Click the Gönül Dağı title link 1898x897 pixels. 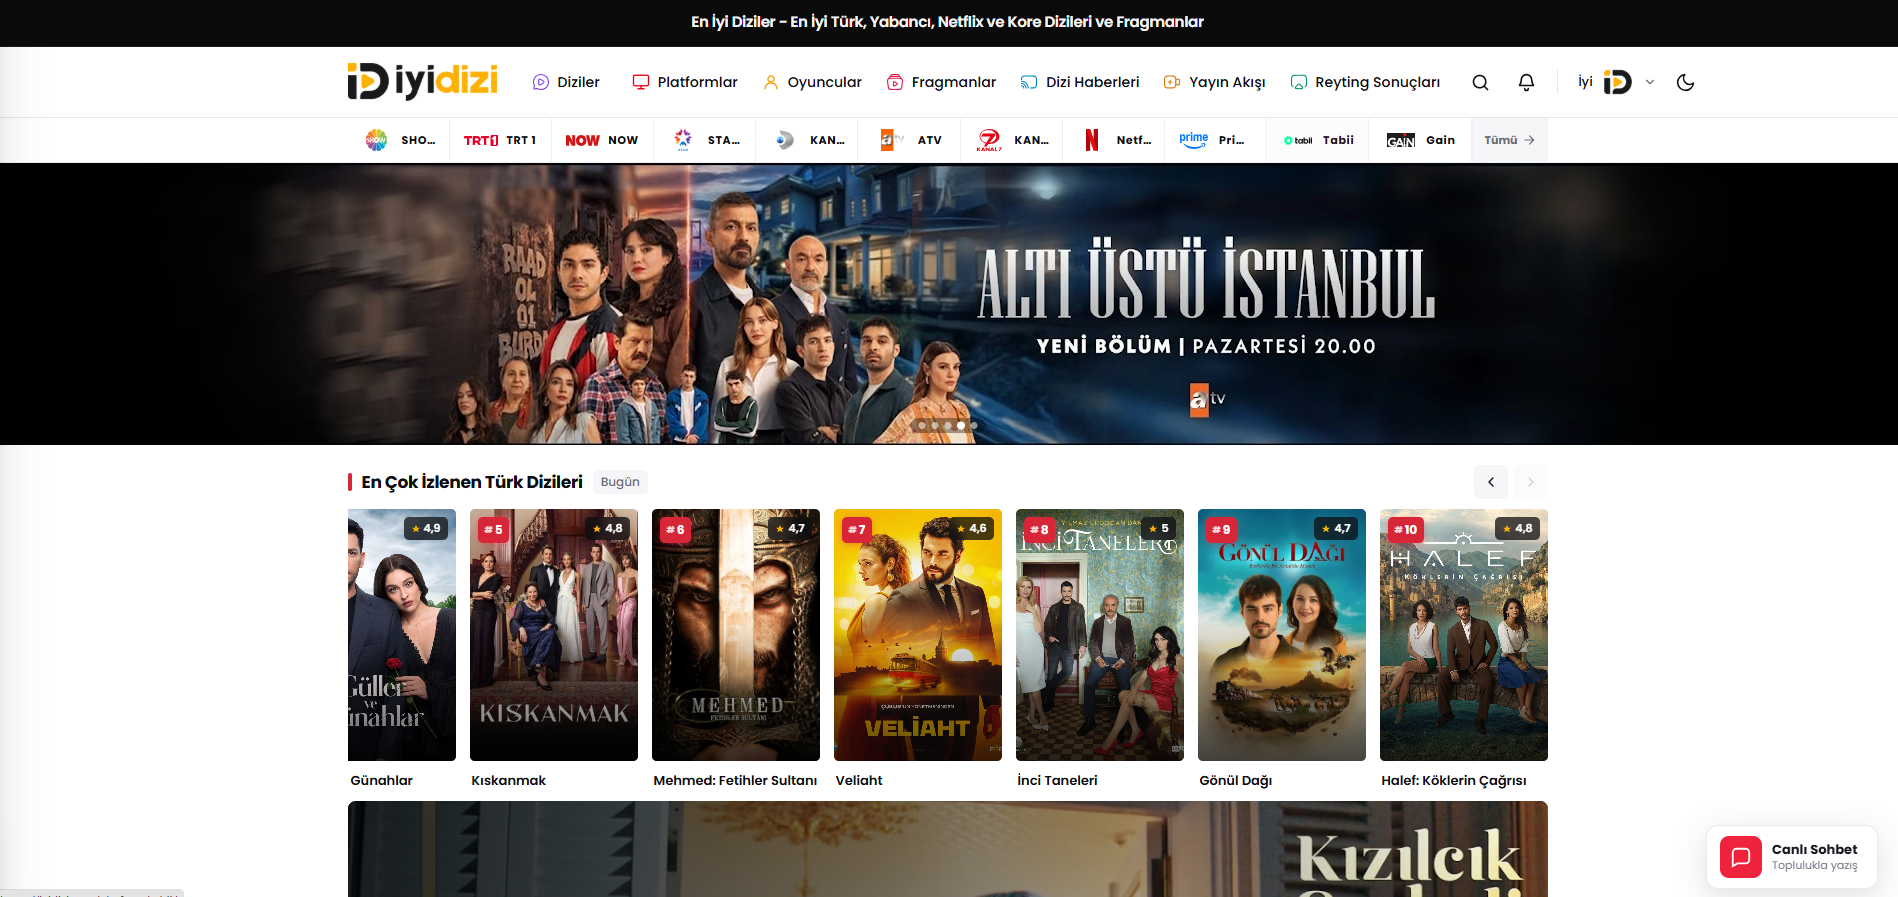point(1235,781)
